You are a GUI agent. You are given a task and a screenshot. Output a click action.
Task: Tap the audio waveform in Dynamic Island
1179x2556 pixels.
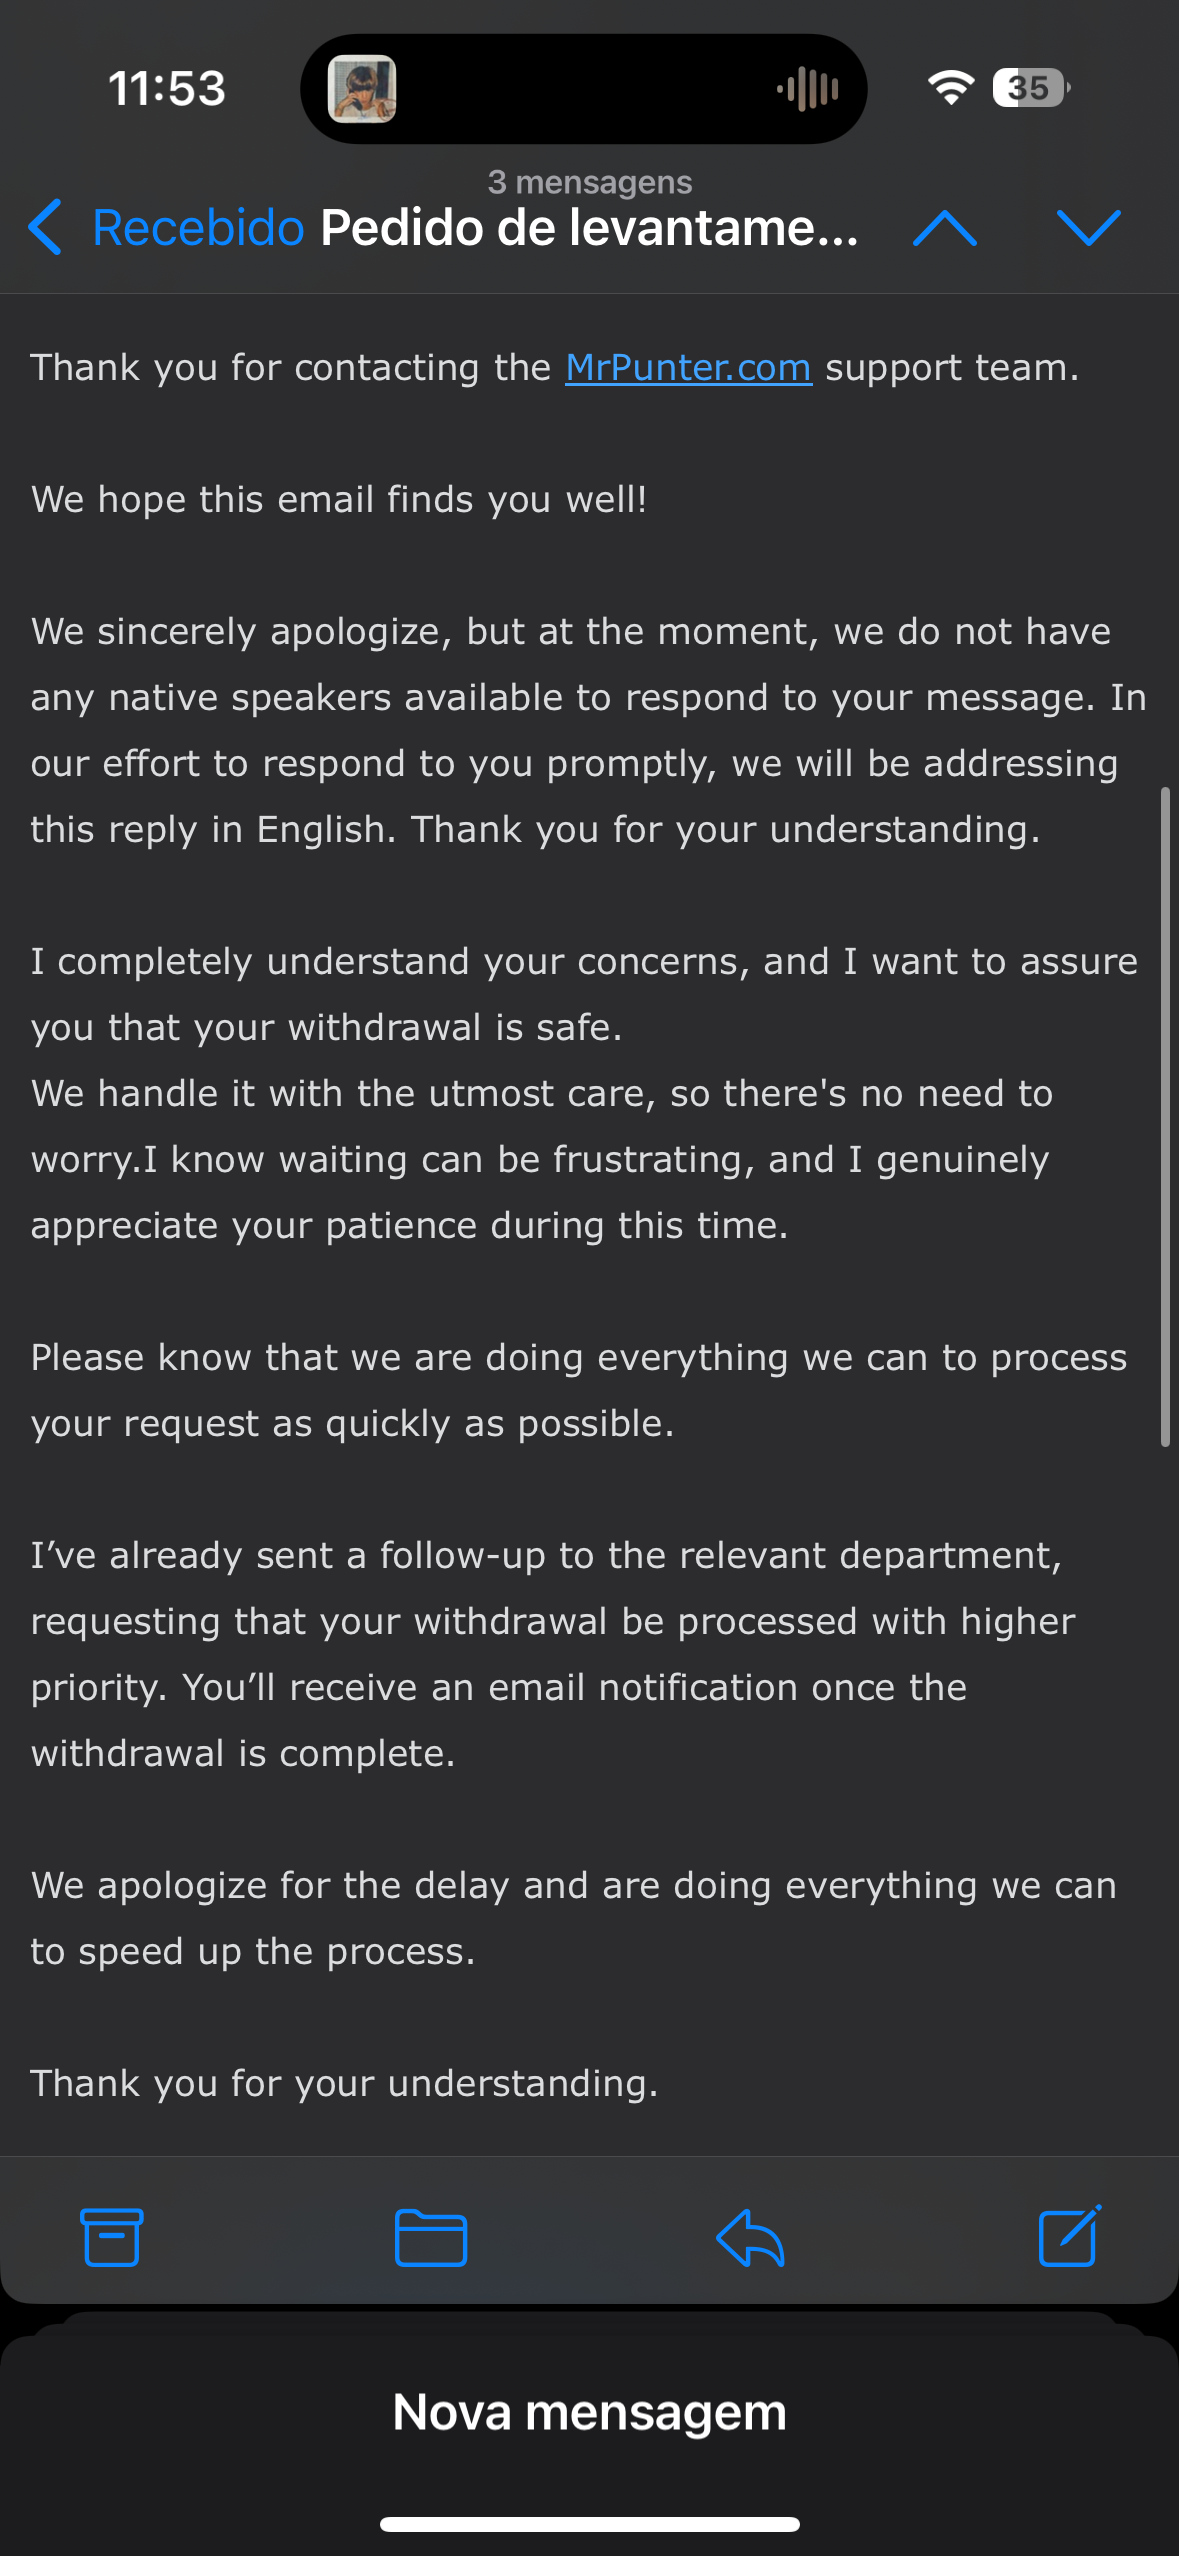point(808,89)
